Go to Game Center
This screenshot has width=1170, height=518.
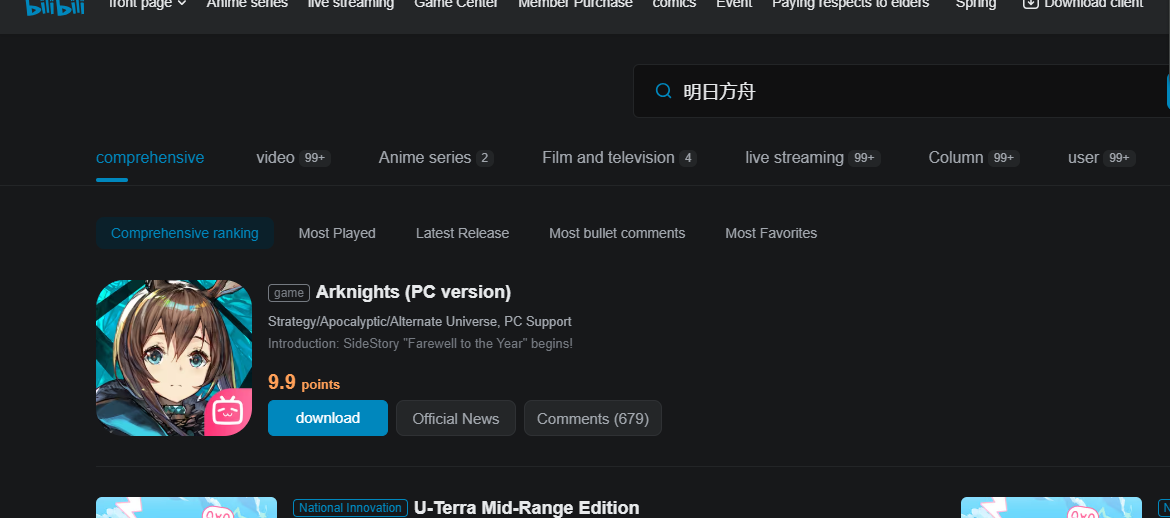pos(456,4)
